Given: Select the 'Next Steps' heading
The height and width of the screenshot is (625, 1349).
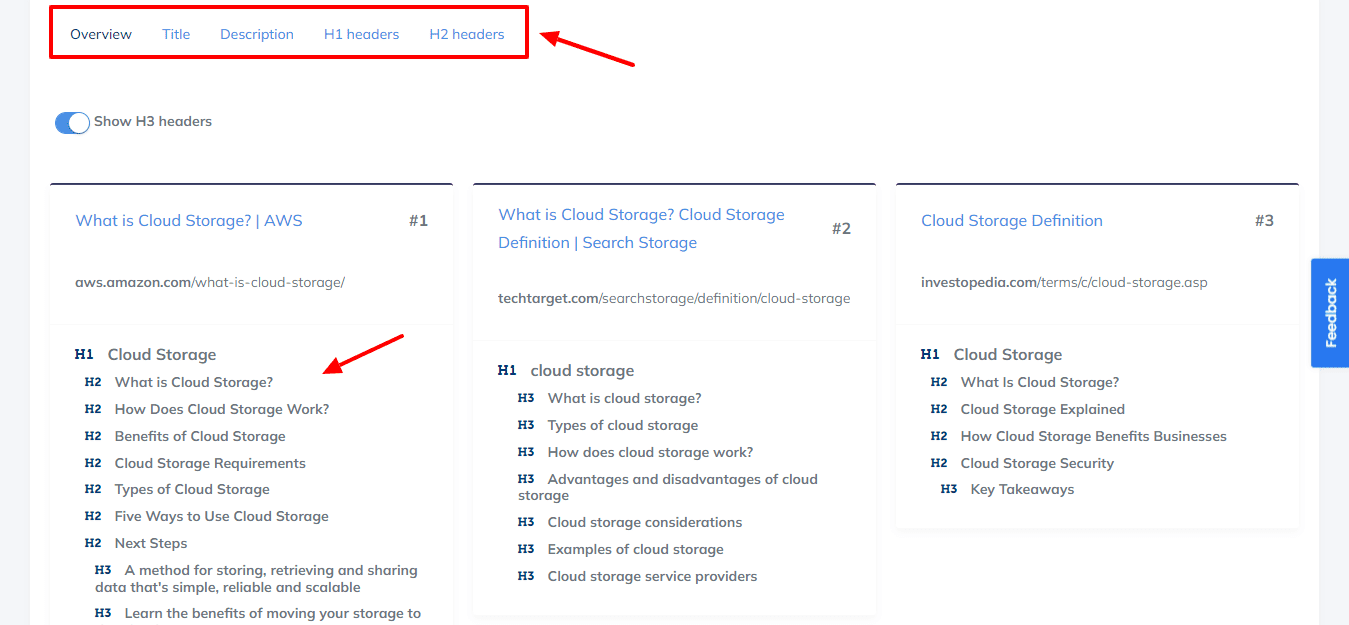Looking at the screenshot, I should (x=151, y=543).
